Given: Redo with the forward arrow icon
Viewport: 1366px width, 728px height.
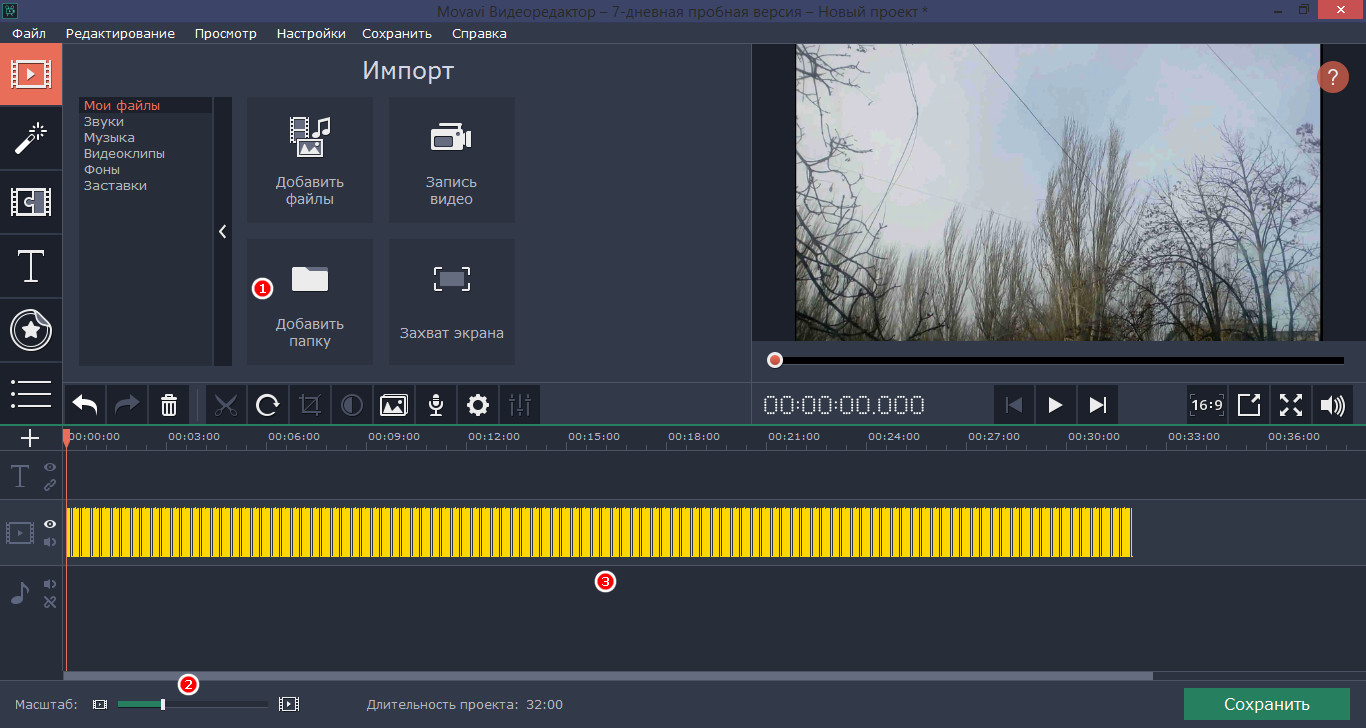Looking at the screenshot, I should (x=127, y=405).
